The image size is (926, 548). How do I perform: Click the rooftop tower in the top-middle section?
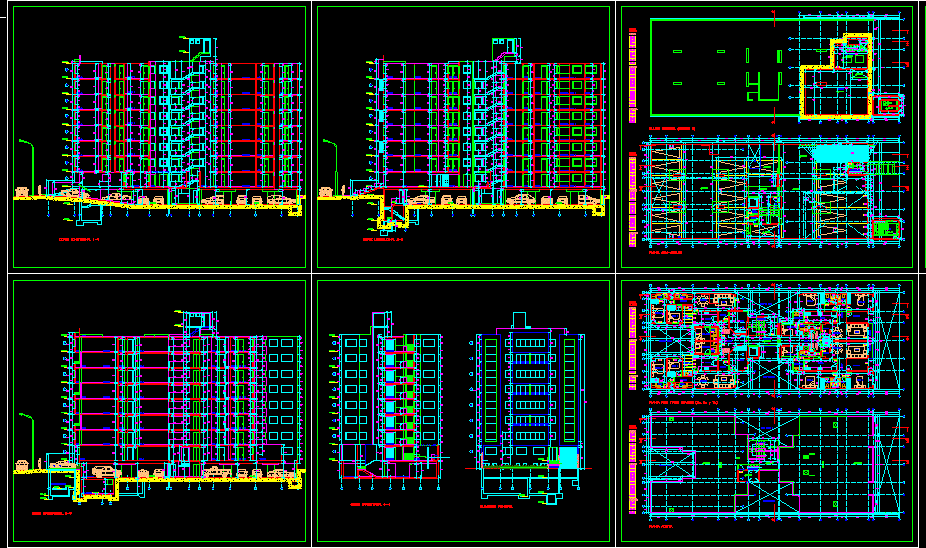506,46
